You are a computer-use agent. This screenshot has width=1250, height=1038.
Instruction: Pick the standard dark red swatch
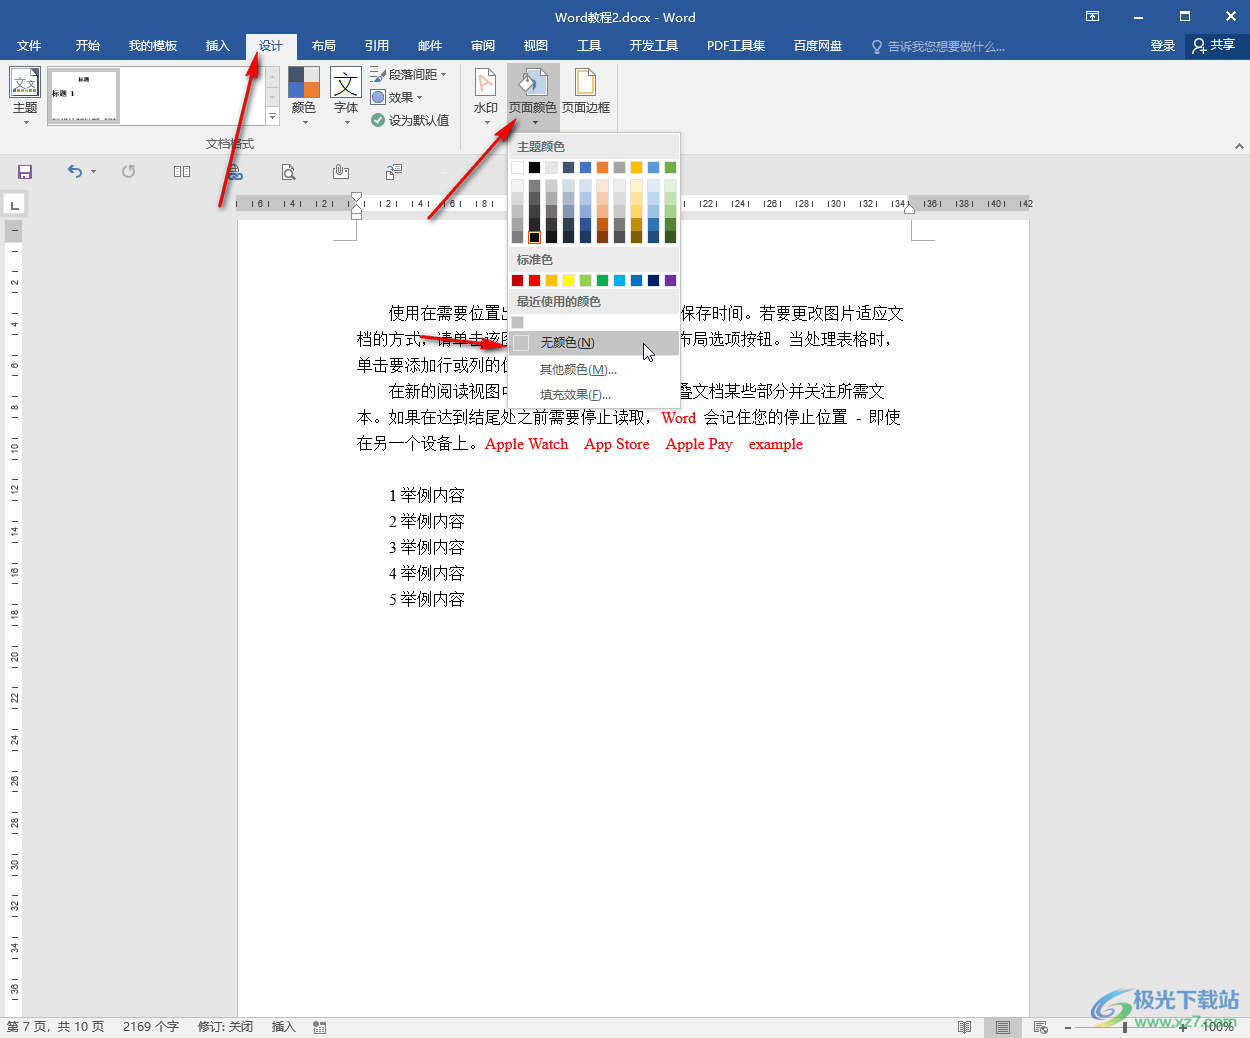pyautogui.click(x=517, y=280)
